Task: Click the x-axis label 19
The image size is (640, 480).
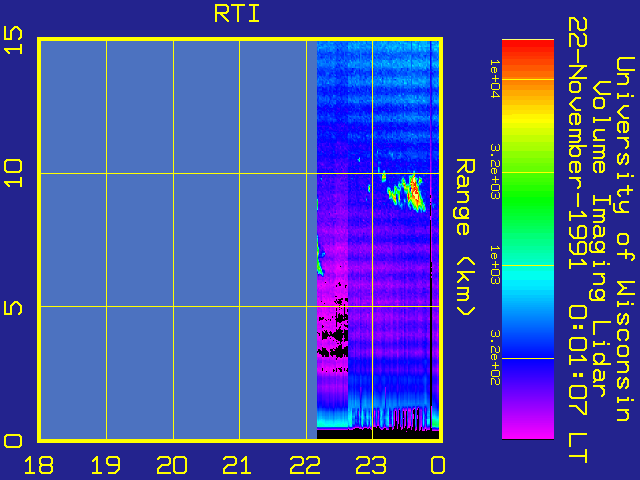Action: 105,465
